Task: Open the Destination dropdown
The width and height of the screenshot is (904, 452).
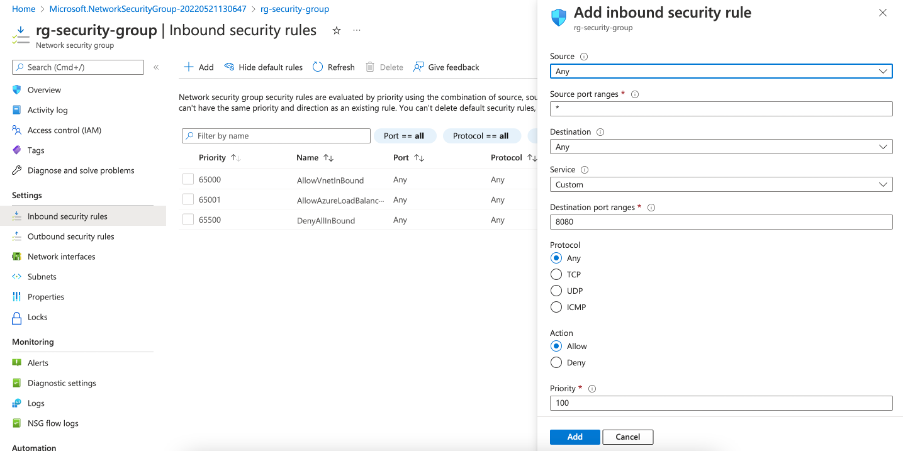Action: tap(721, 147)
